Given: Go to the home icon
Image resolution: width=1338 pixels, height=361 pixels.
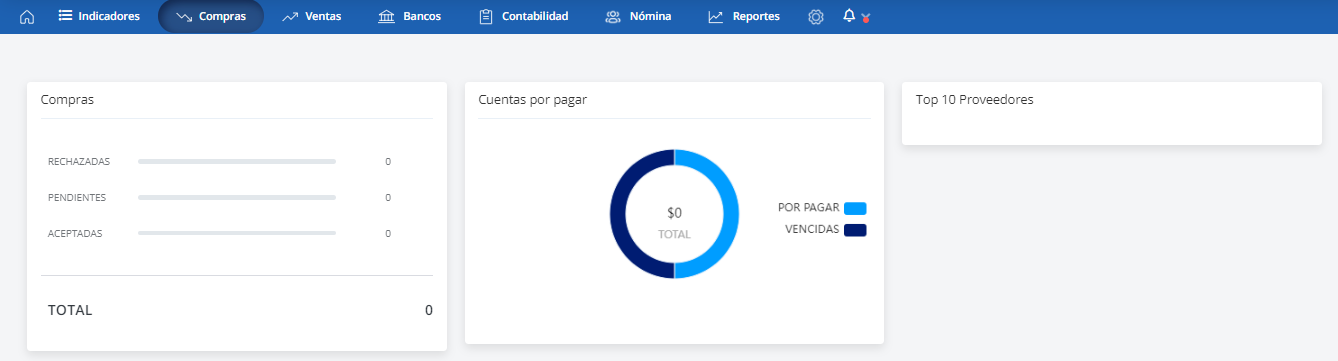Looking at the screenshot, I should pyautogui.click(x=27, y=17).
